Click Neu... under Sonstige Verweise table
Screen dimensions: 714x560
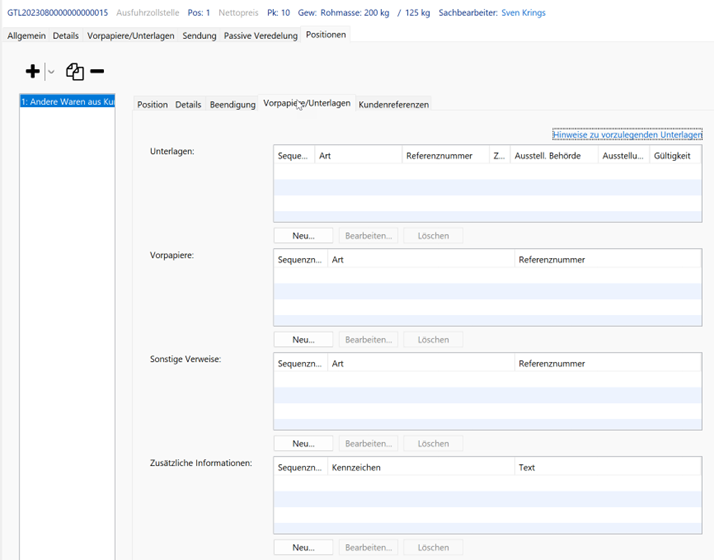click(303, 444)
